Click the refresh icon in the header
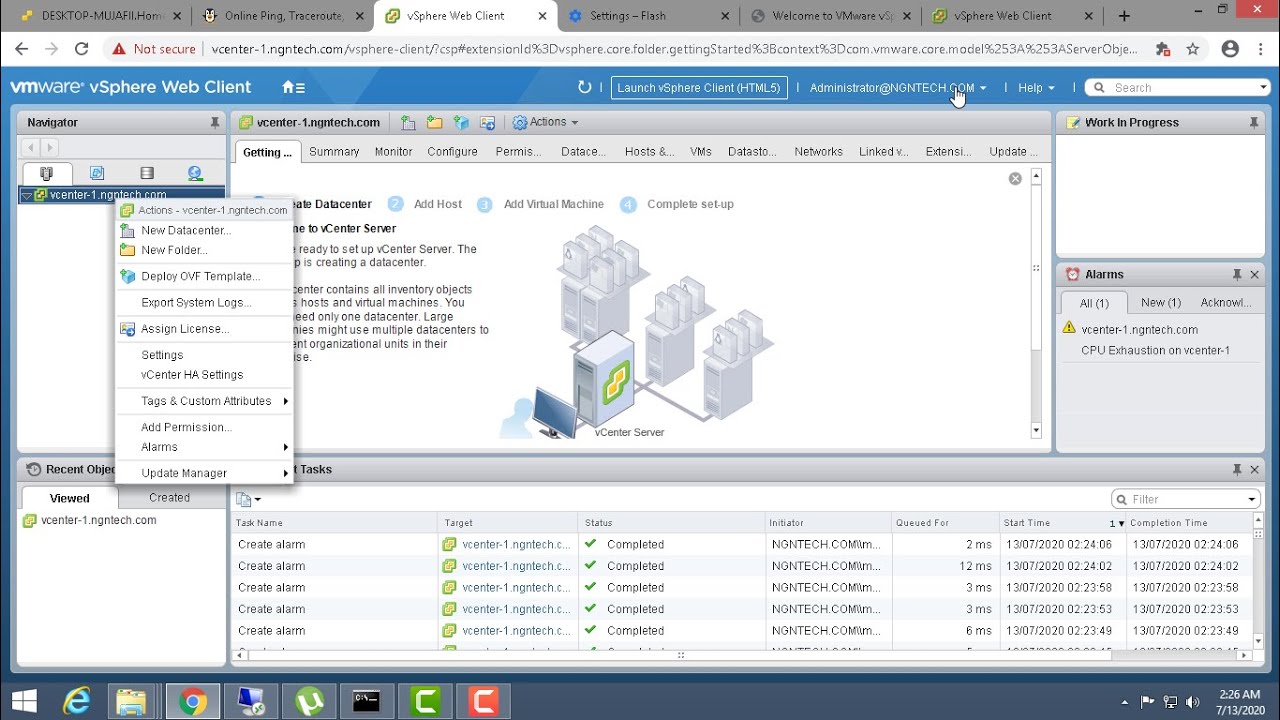The height and width of the screenshot is (720, 1280). coord(585,88)
